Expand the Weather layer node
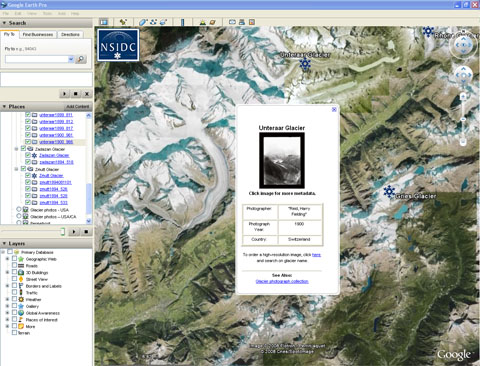The width and height of the screenshot is (480, 366). point(7,299)
